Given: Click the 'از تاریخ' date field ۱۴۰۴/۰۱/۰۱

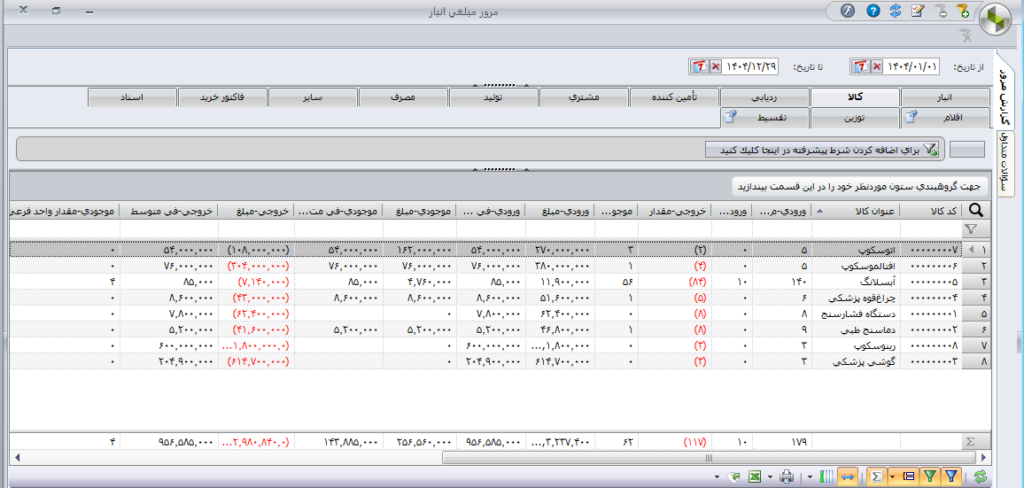Looking at the screenshot, I should (x=913, y=67).
